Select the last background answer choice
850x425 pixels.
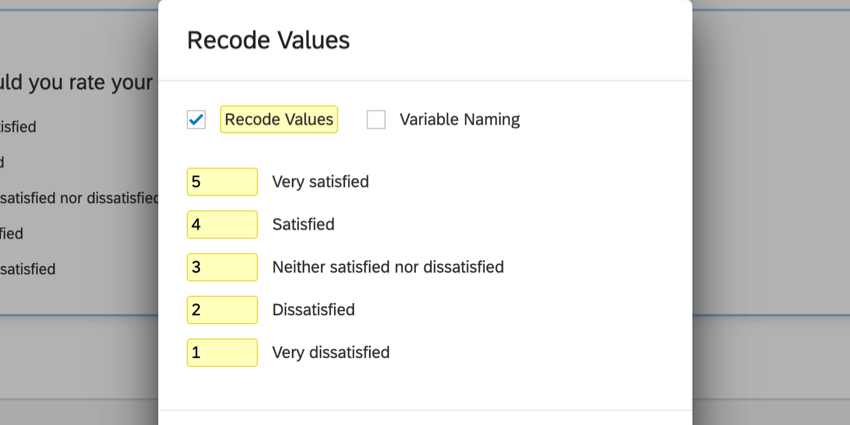[x=28, y=269]
